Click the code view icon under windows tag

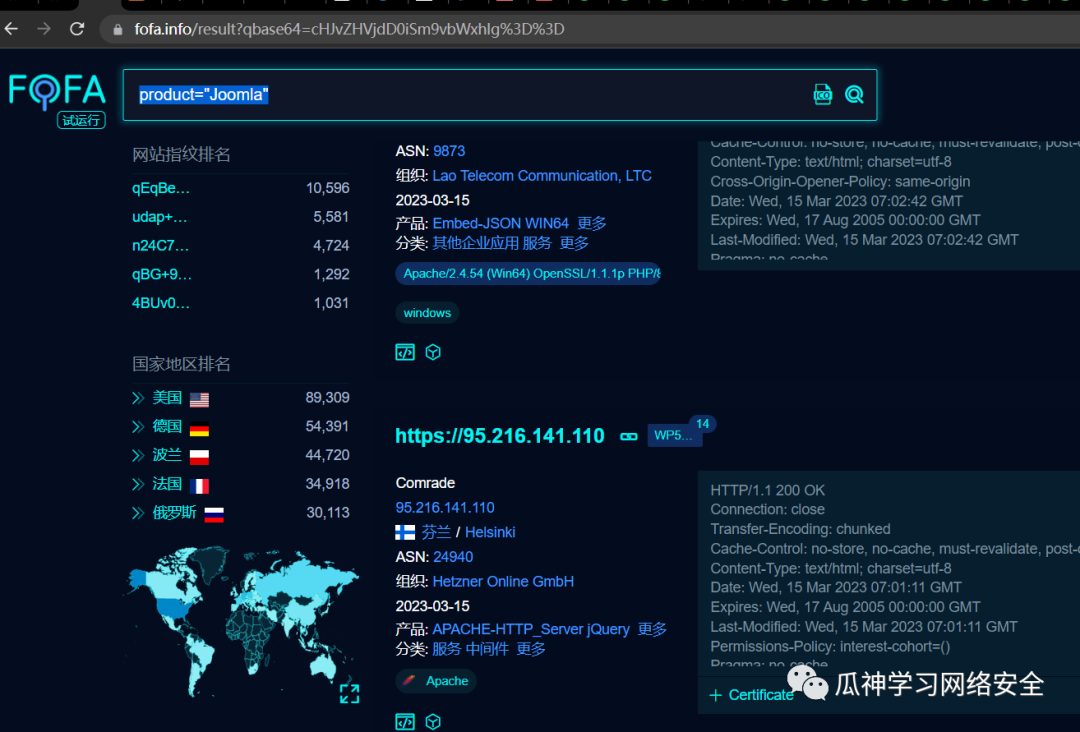coord(405,352)
